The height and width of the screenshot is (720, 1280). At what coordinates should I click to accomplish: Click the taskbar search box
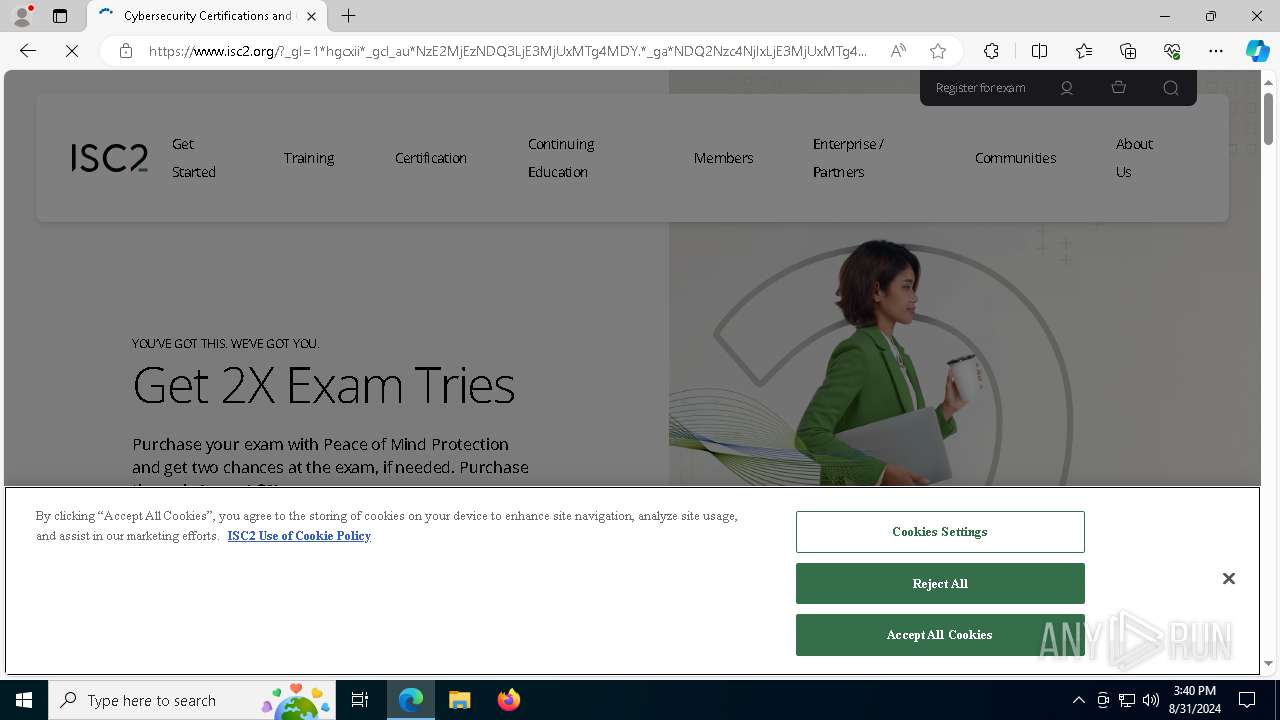[x=192, y=700]
